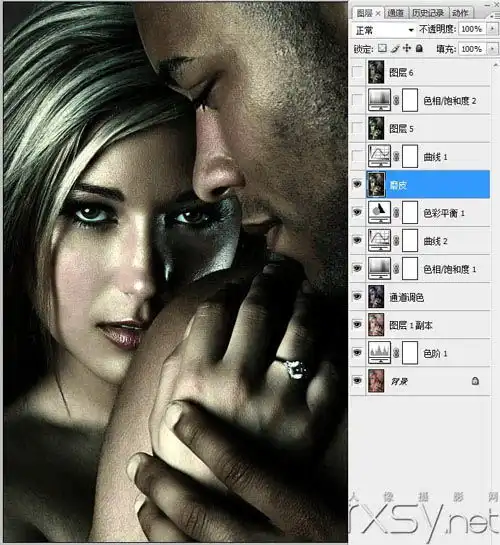Click the 曲线 2 mask link chain icon
Viewport: 500px width, 545px height.
(396, 241)
